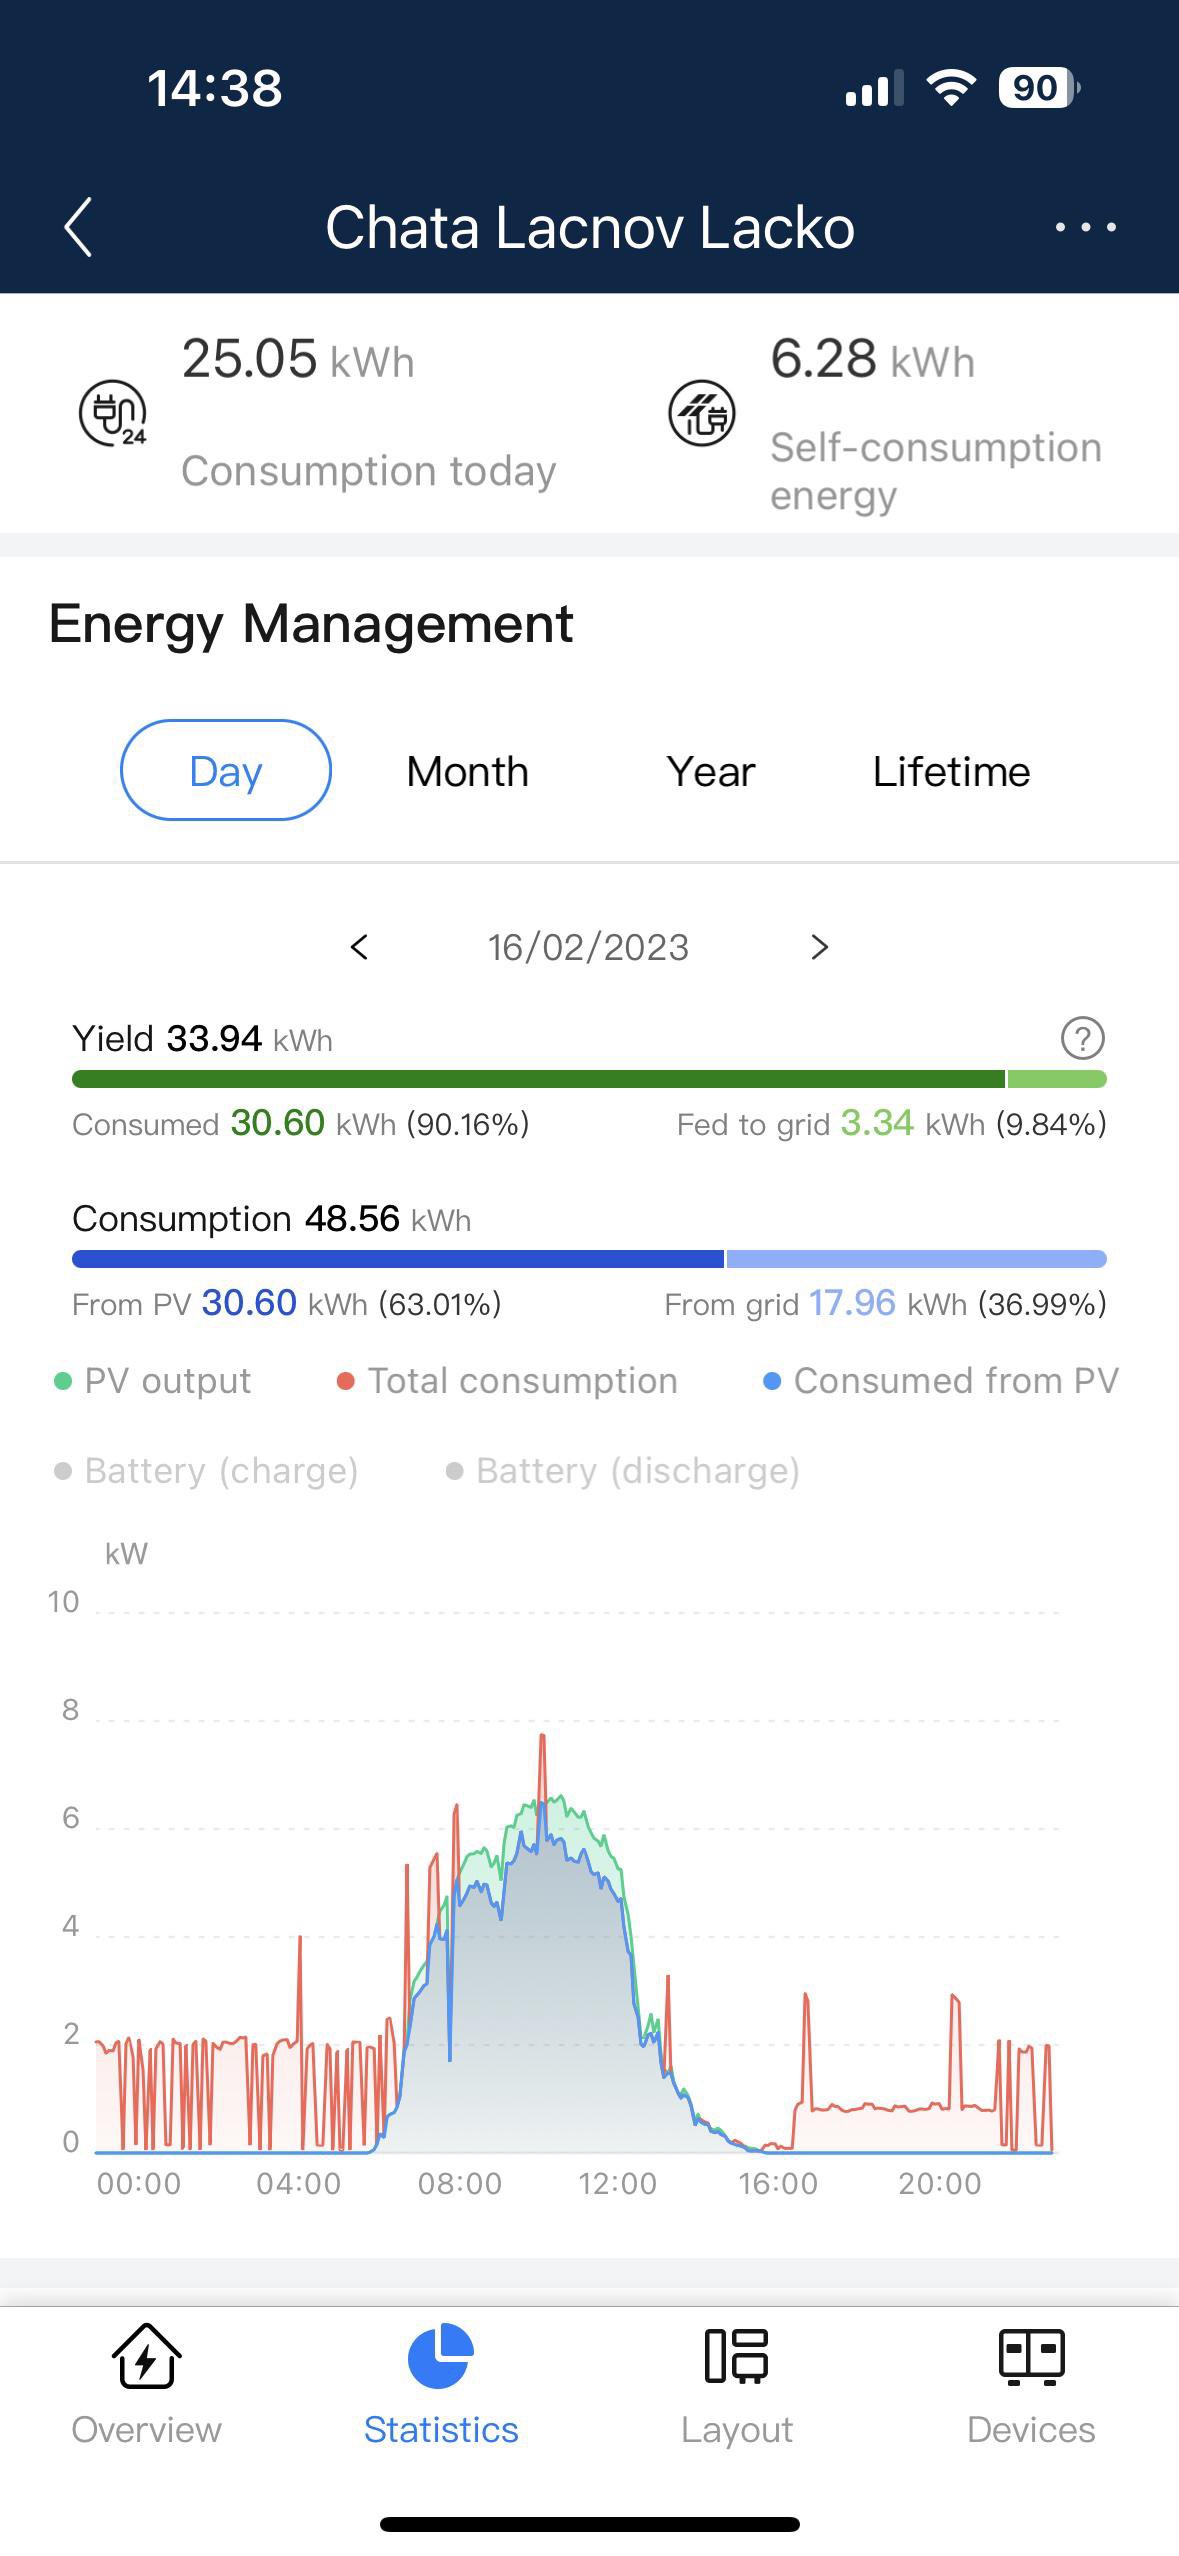Tap the Statistics pie chart icon
The image size is (1179, 2556).
click(x=440, y=2356)
